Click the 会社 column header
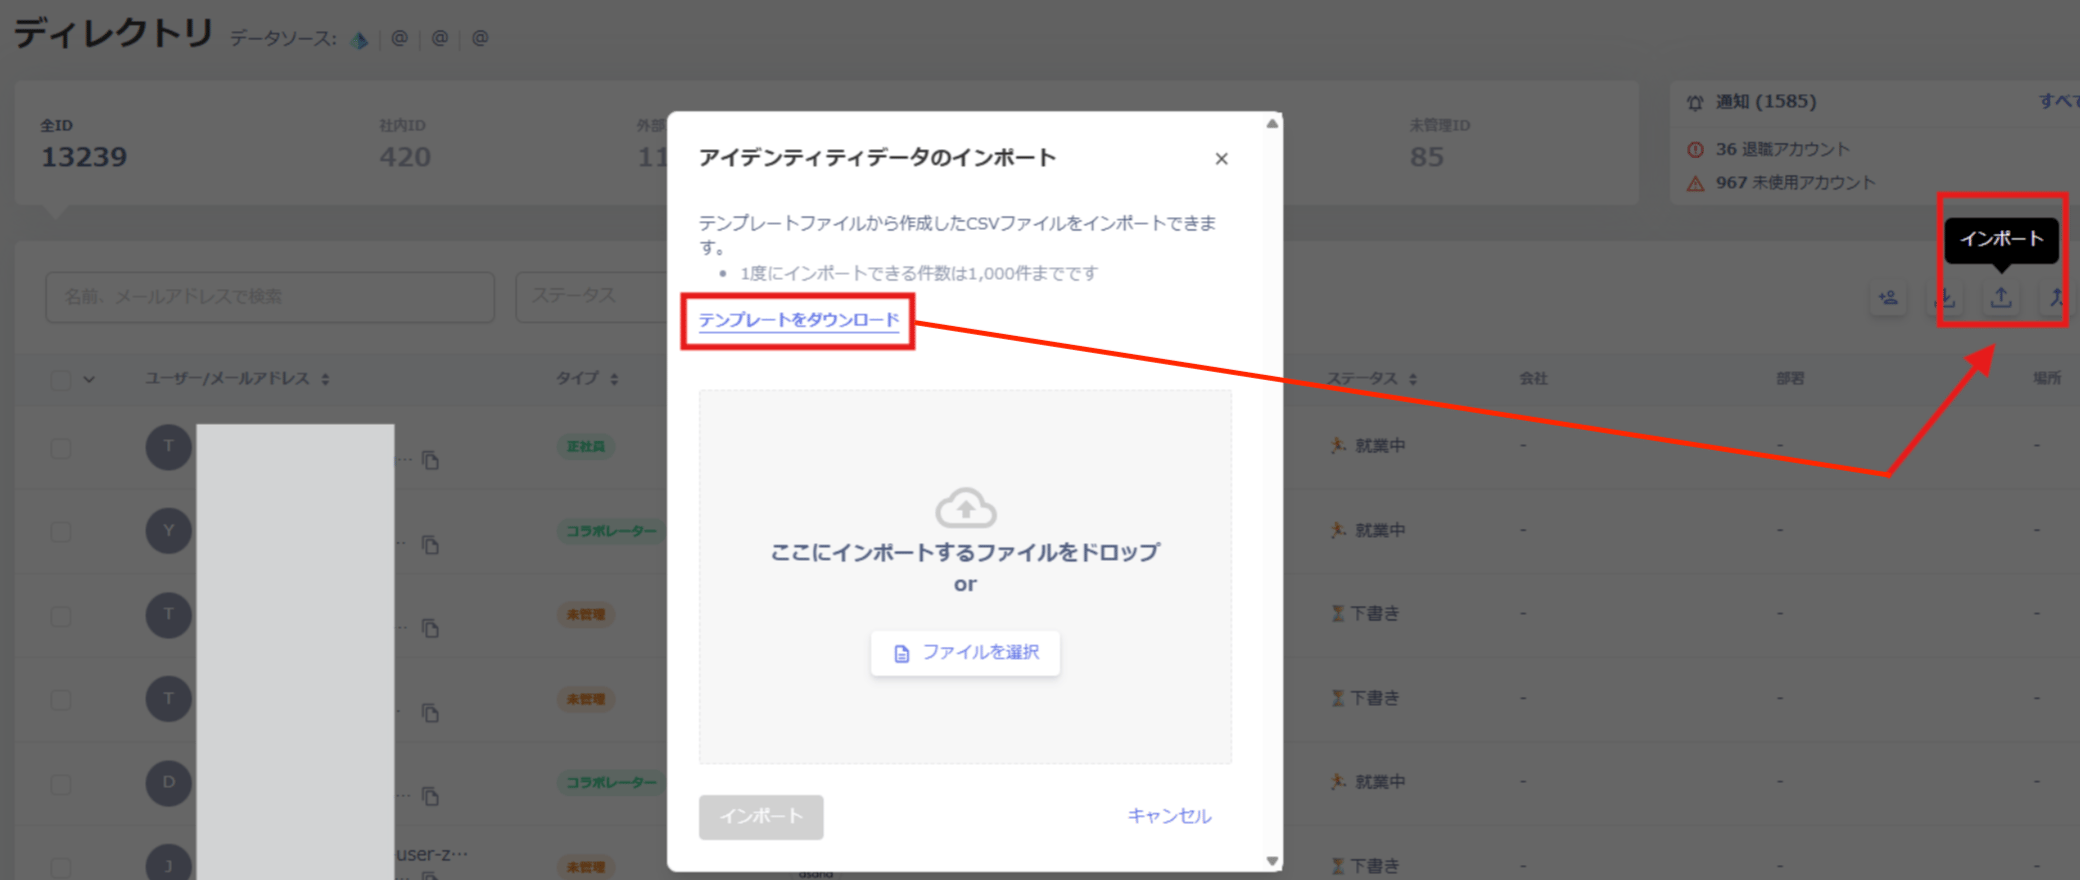Image resolution: width=2080 pixels, height=880 pixels. point(1533,378)
